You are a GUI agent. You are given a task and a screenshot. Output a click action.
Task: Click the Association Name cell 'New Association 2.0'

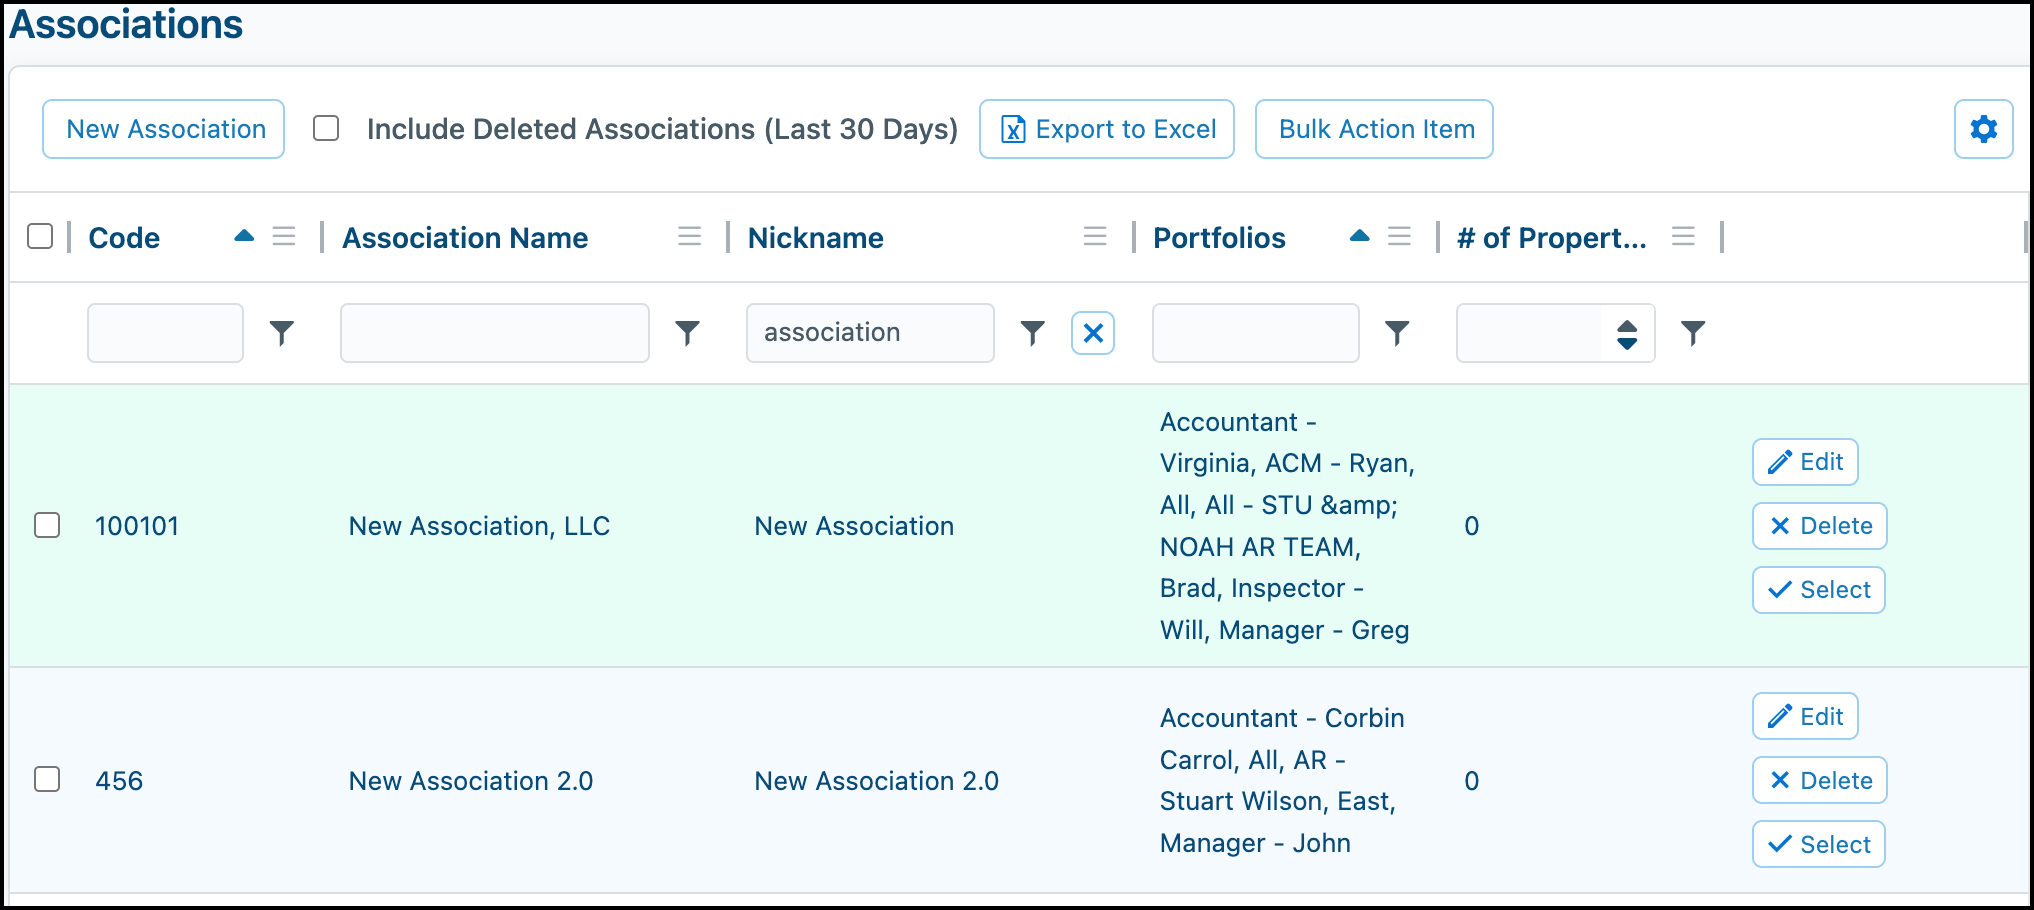pos(471,781)
